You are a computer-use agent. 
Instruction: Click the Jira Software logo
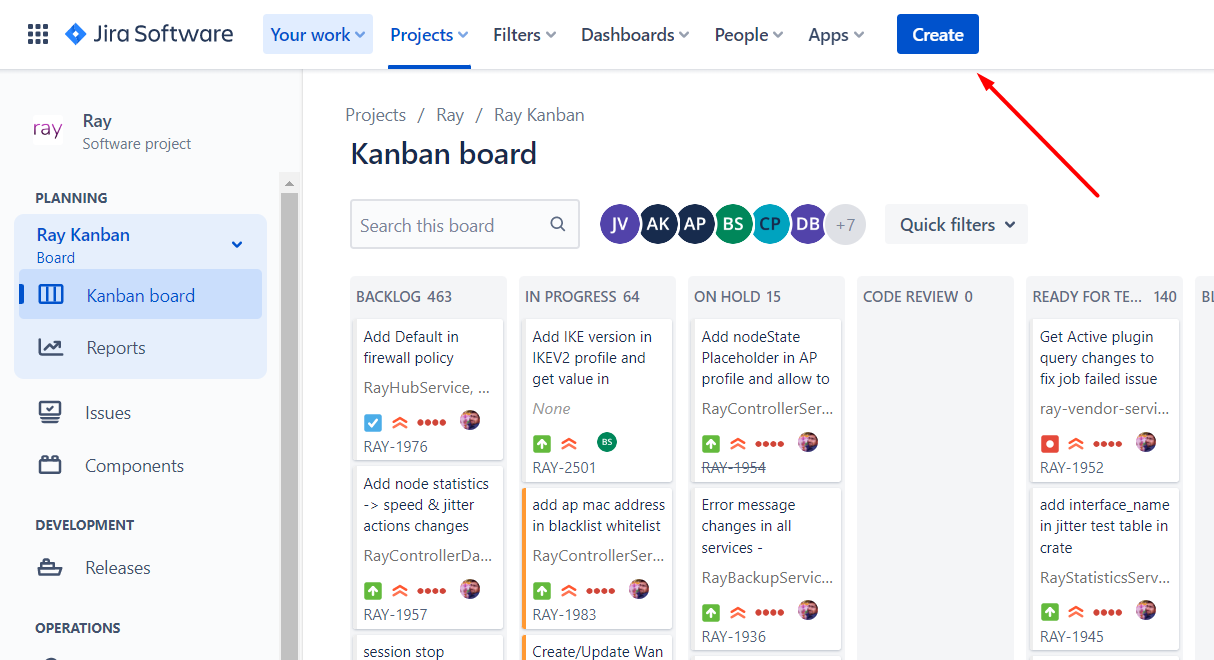pos(149,34)
